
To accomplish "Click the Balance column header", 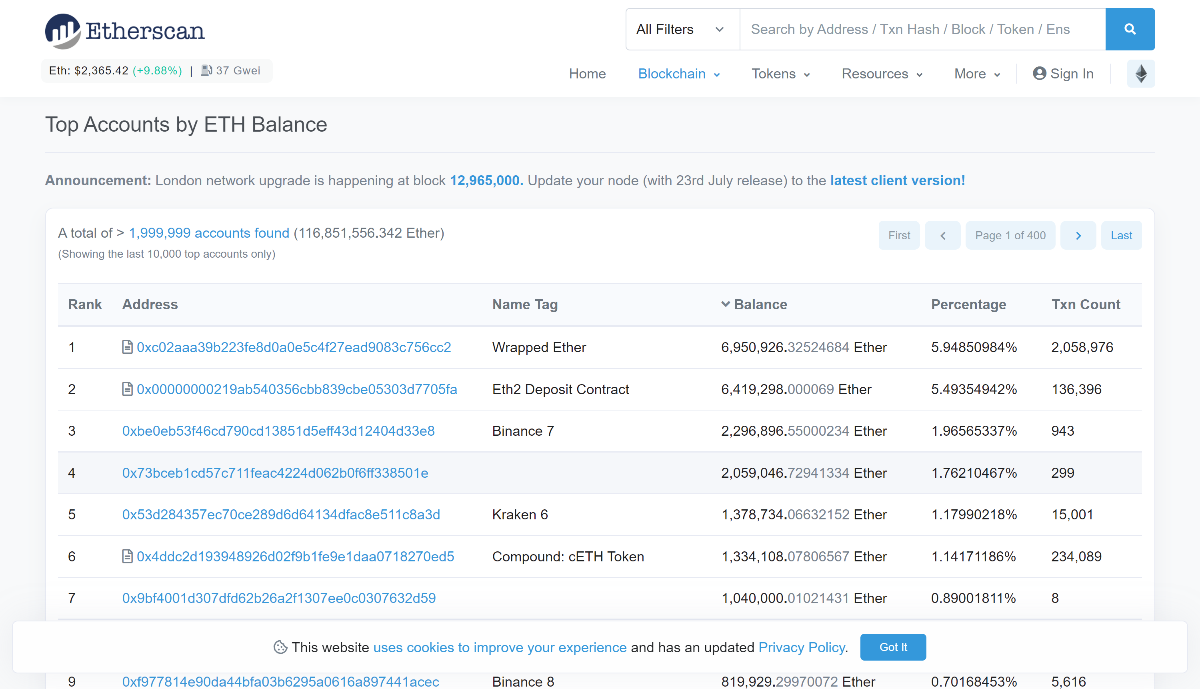I will point(760,305).
